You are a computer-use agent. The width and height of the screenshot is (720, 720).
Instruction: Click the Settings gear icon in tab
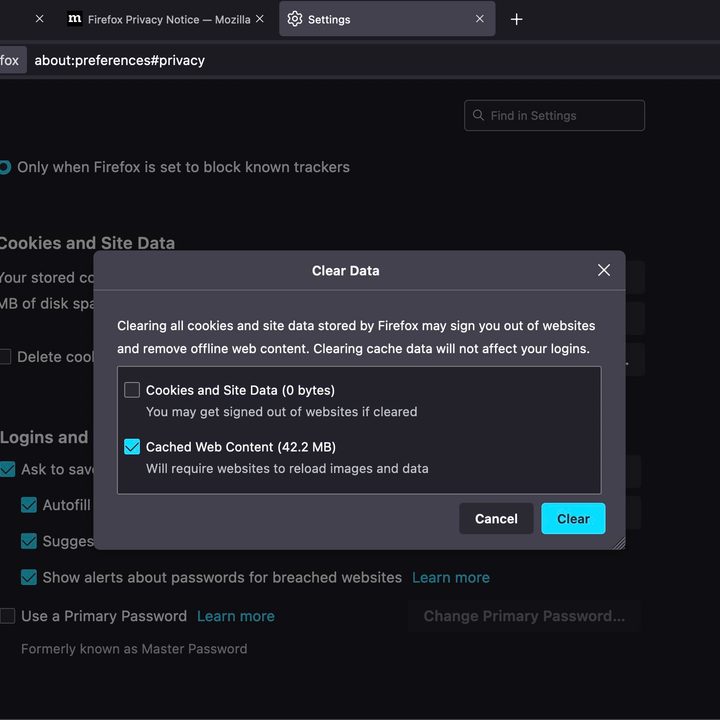(295, 19)
